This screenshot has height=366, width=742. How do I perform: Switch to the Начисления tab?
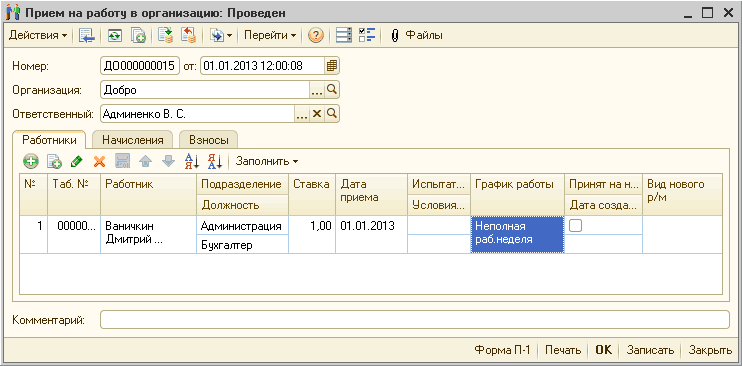[x=132, y=140]
